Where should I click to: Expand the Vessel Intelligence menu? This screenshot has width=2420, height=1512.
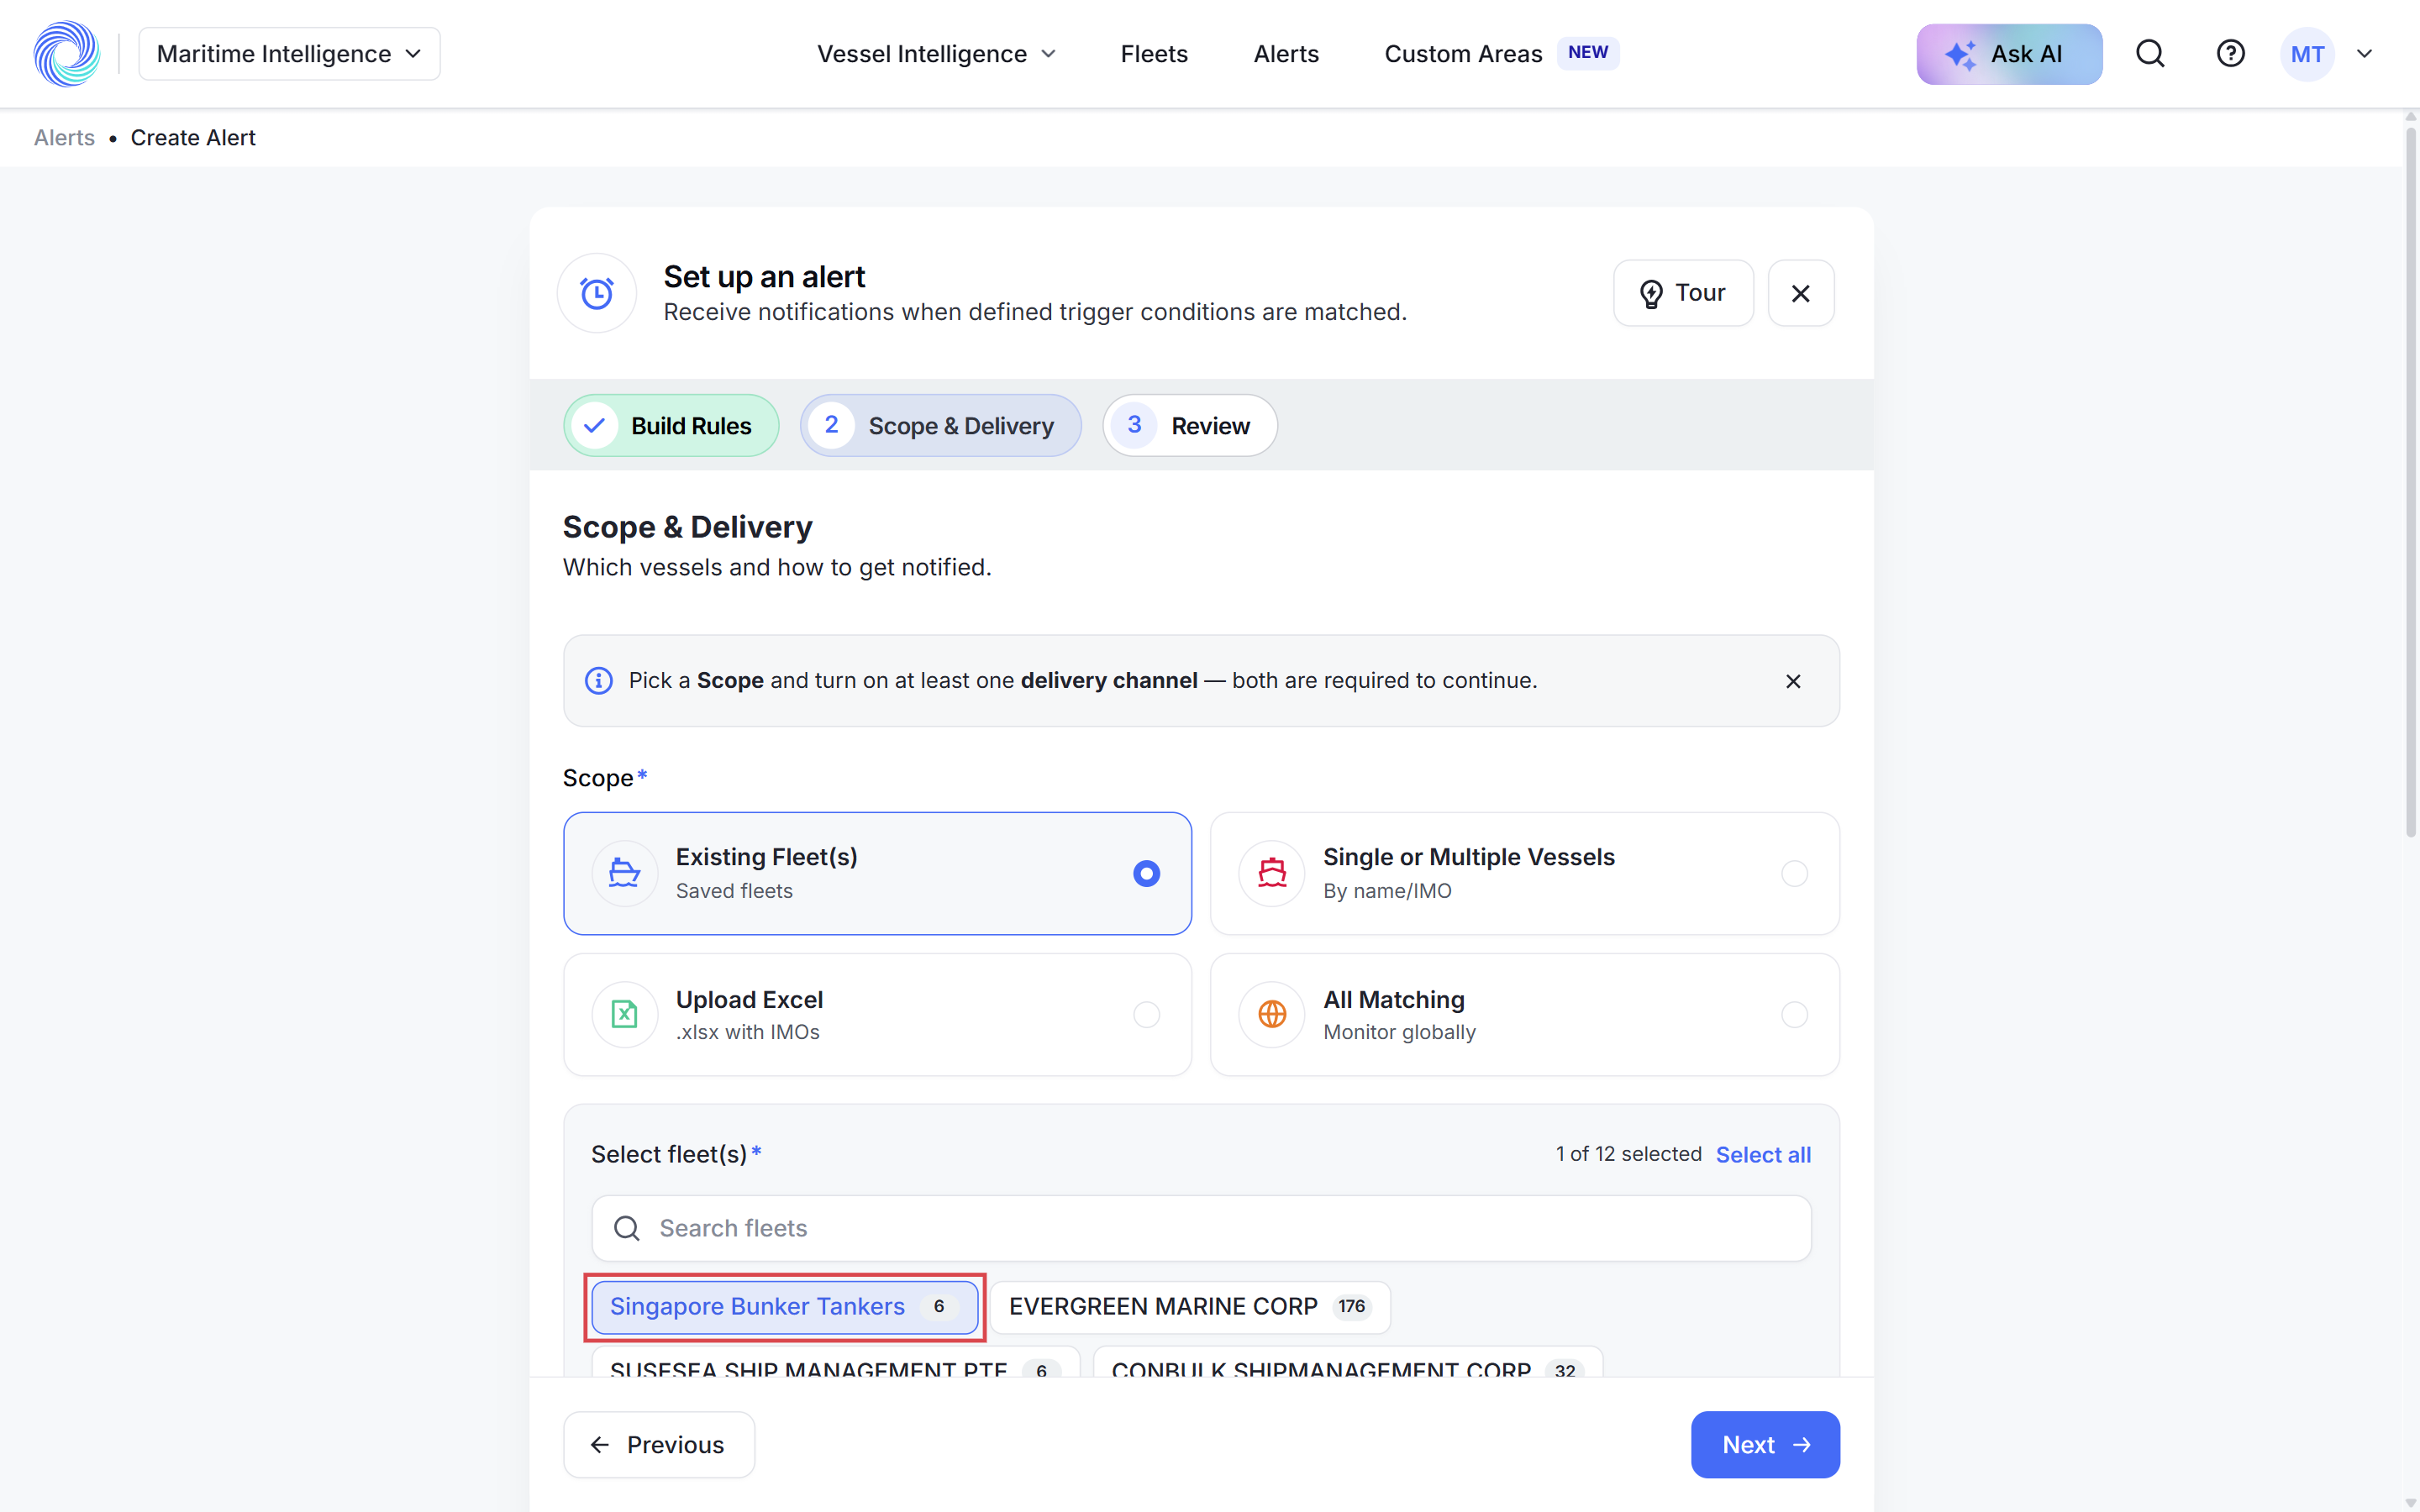(937, 54)
